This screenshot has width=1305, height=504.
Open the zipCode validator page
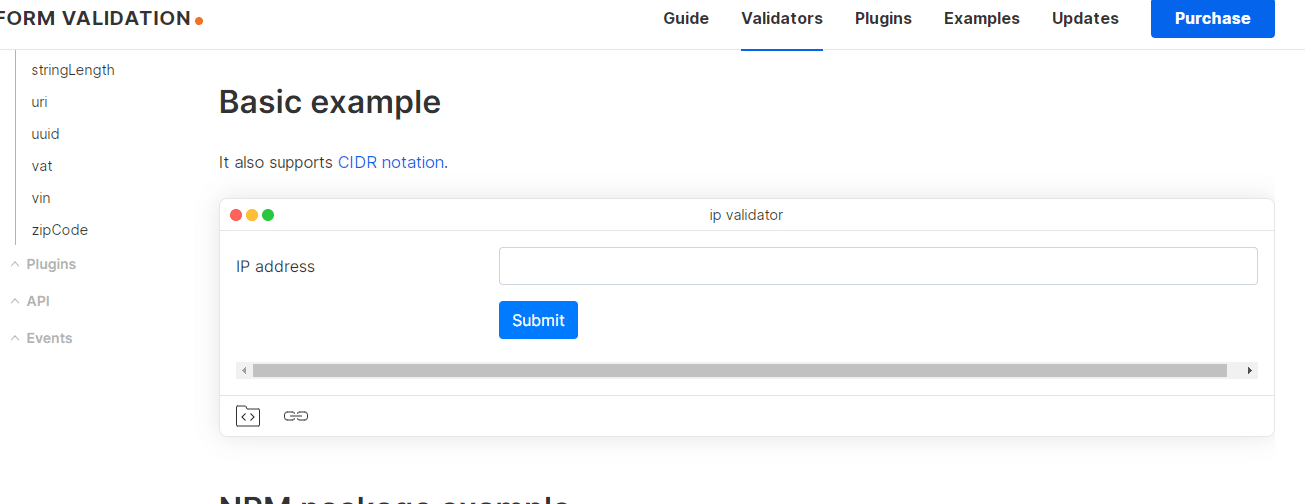(60, 230)
